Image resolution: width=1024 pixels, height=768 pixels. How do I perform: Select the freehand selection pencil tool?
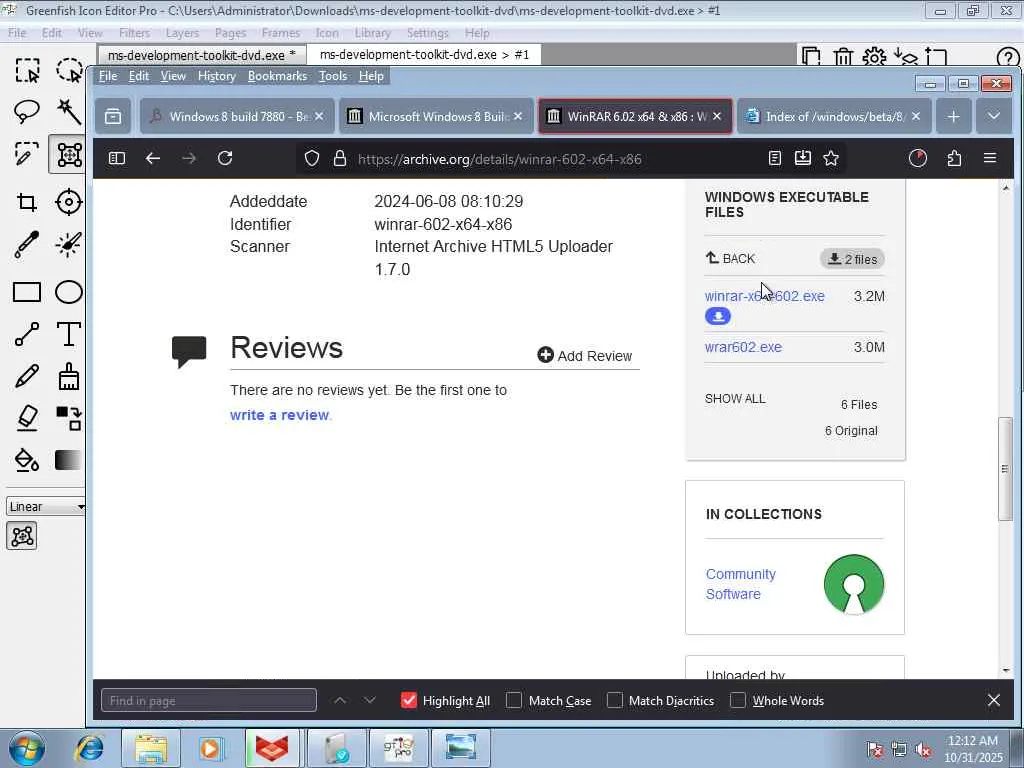tap(27, 155)
